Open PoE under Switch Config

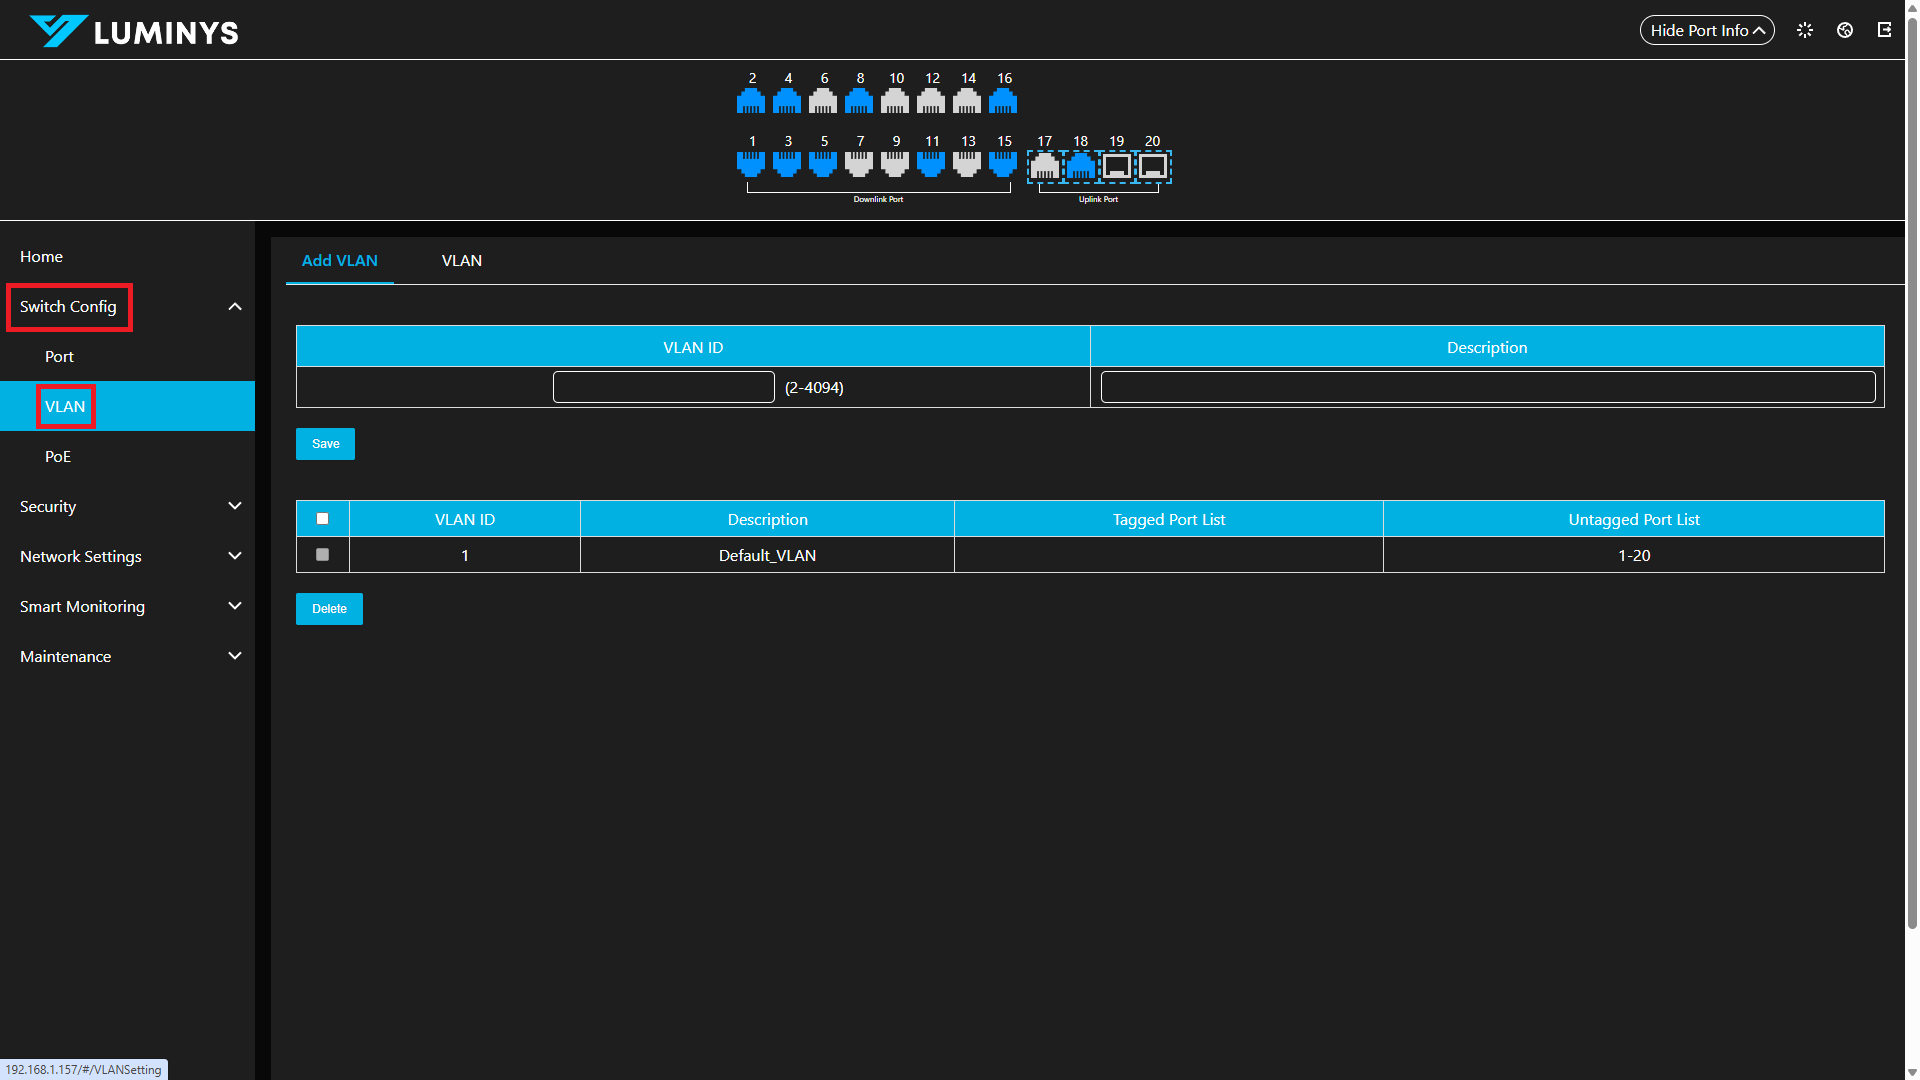coord(58,456)
